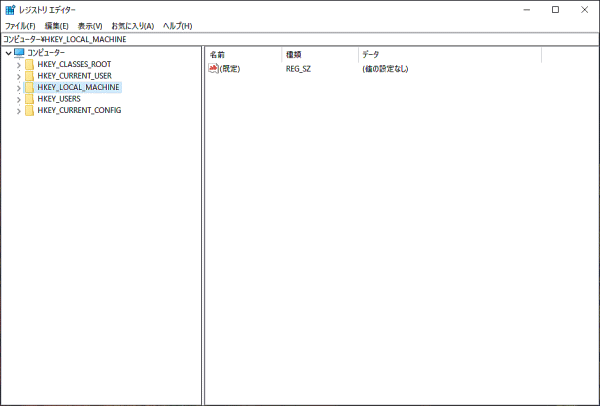Click the registry path address bar
Screen dimensions: 600x406
(x=300, y=39)
